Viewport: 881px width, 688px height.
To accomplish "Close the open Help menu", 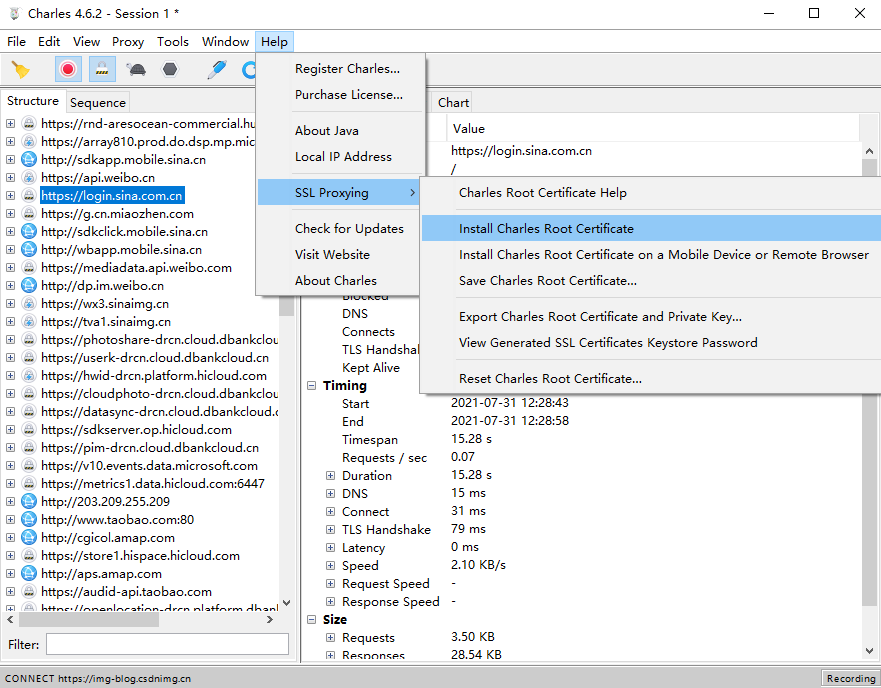I will pyautogui.click(x=274, y=42).
